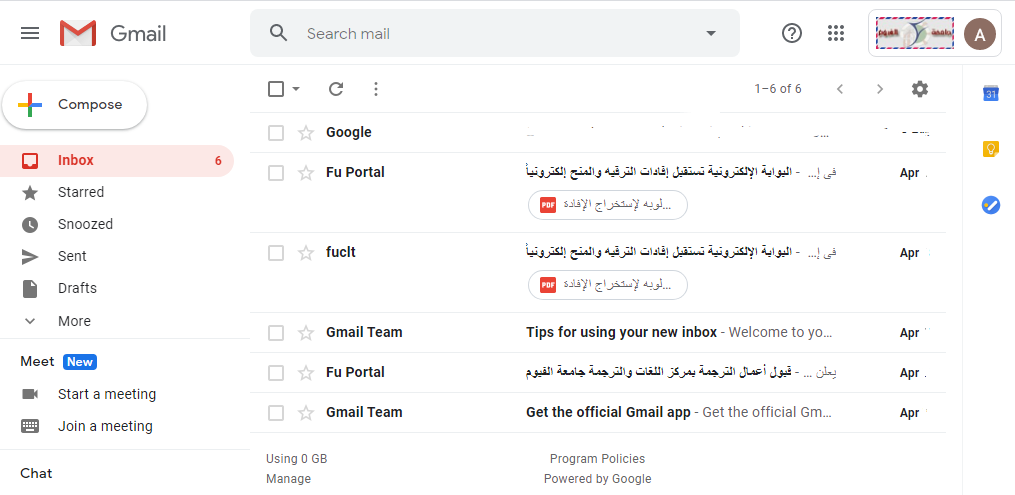Join a meeting in Meet
This screenshot has height=495, width=1015.
coord(105,426)
